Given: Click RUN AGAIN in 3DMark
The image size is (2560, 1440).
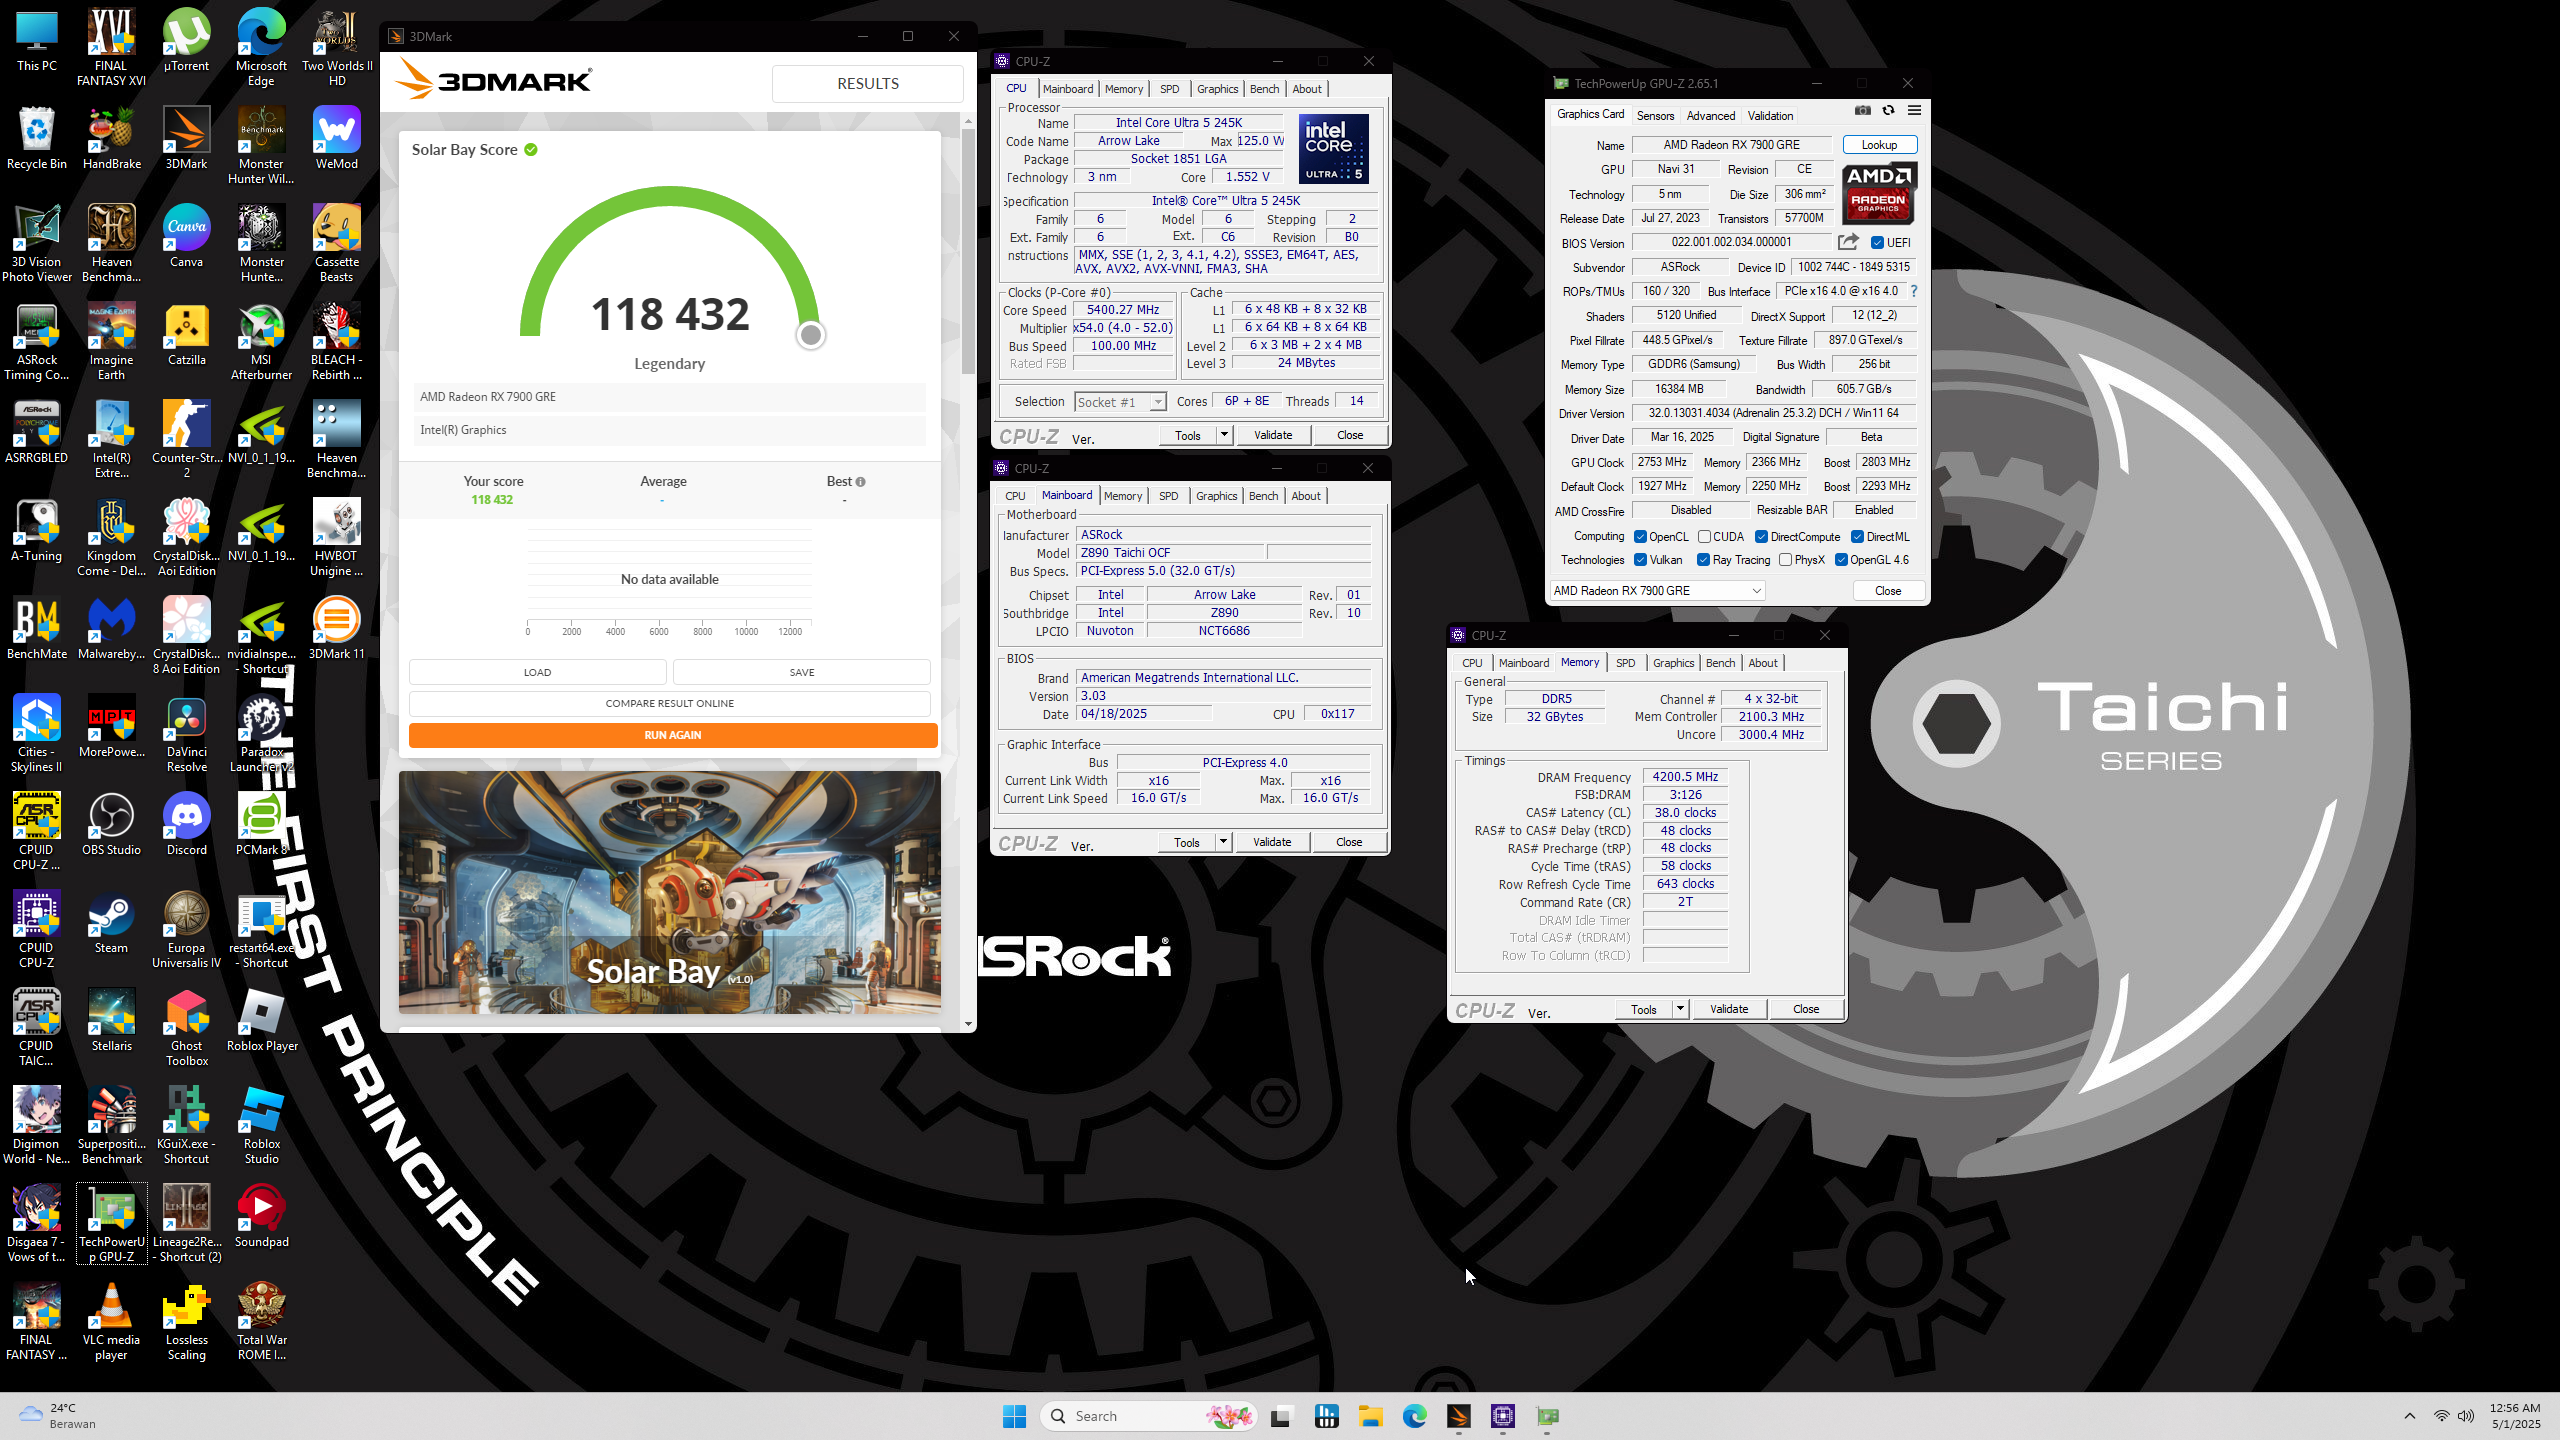Looking at the screenshot, I should (673, 735).
